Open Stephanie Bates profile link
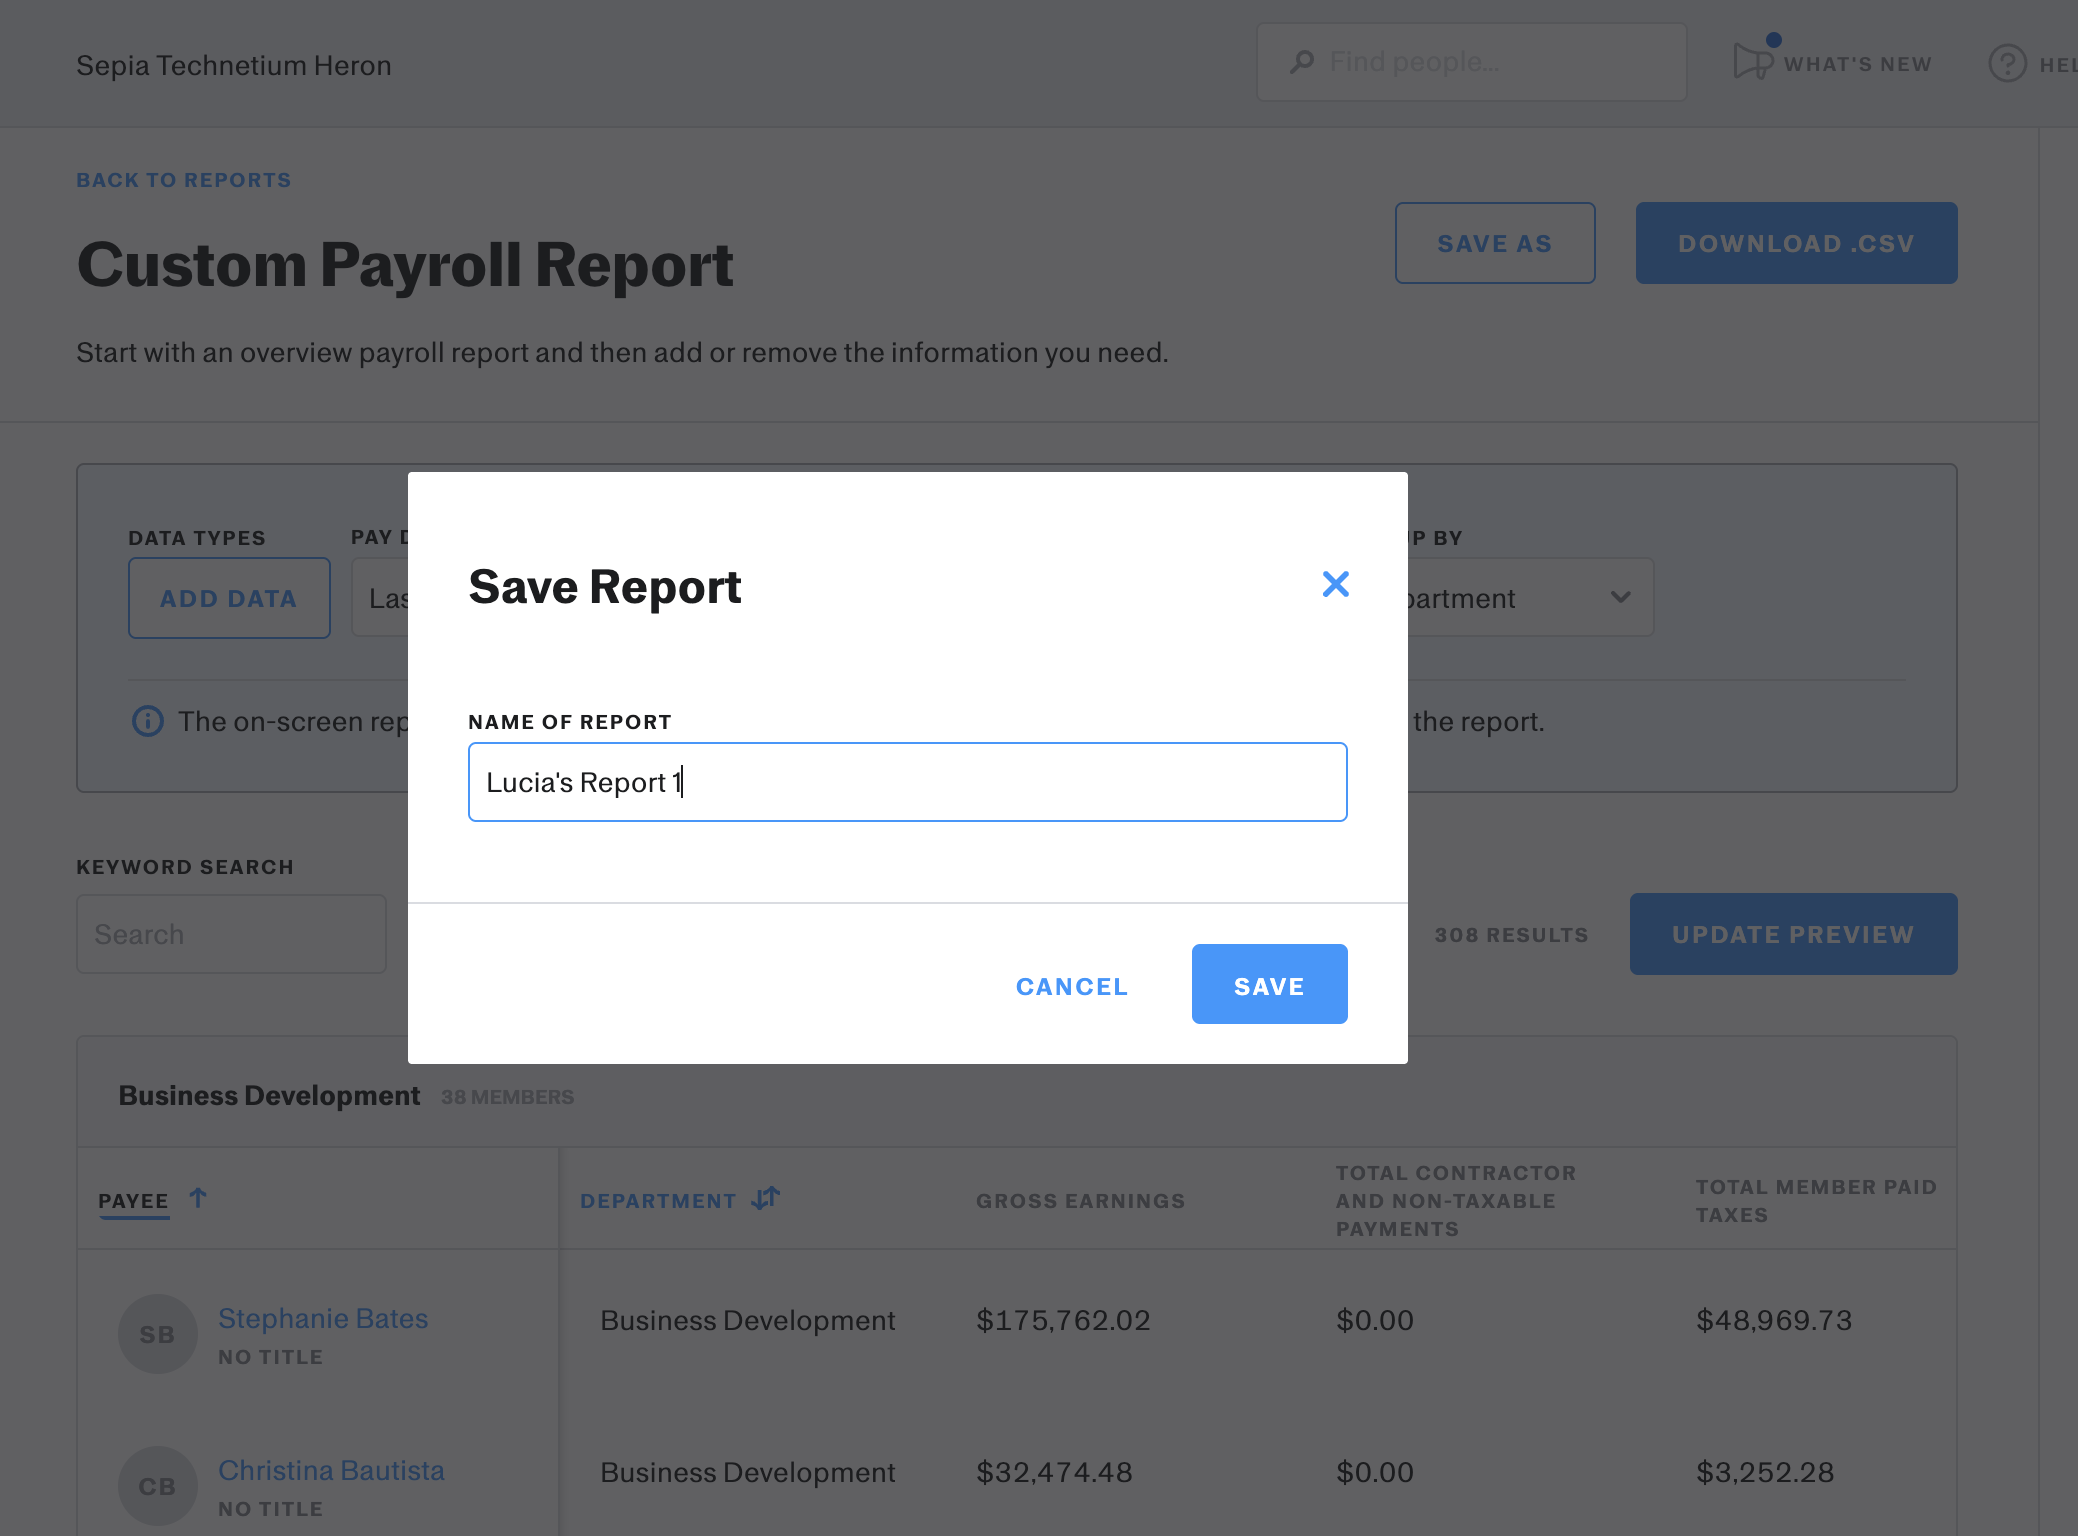This screenshot has height=1536, width=2078. (323, 1318)
